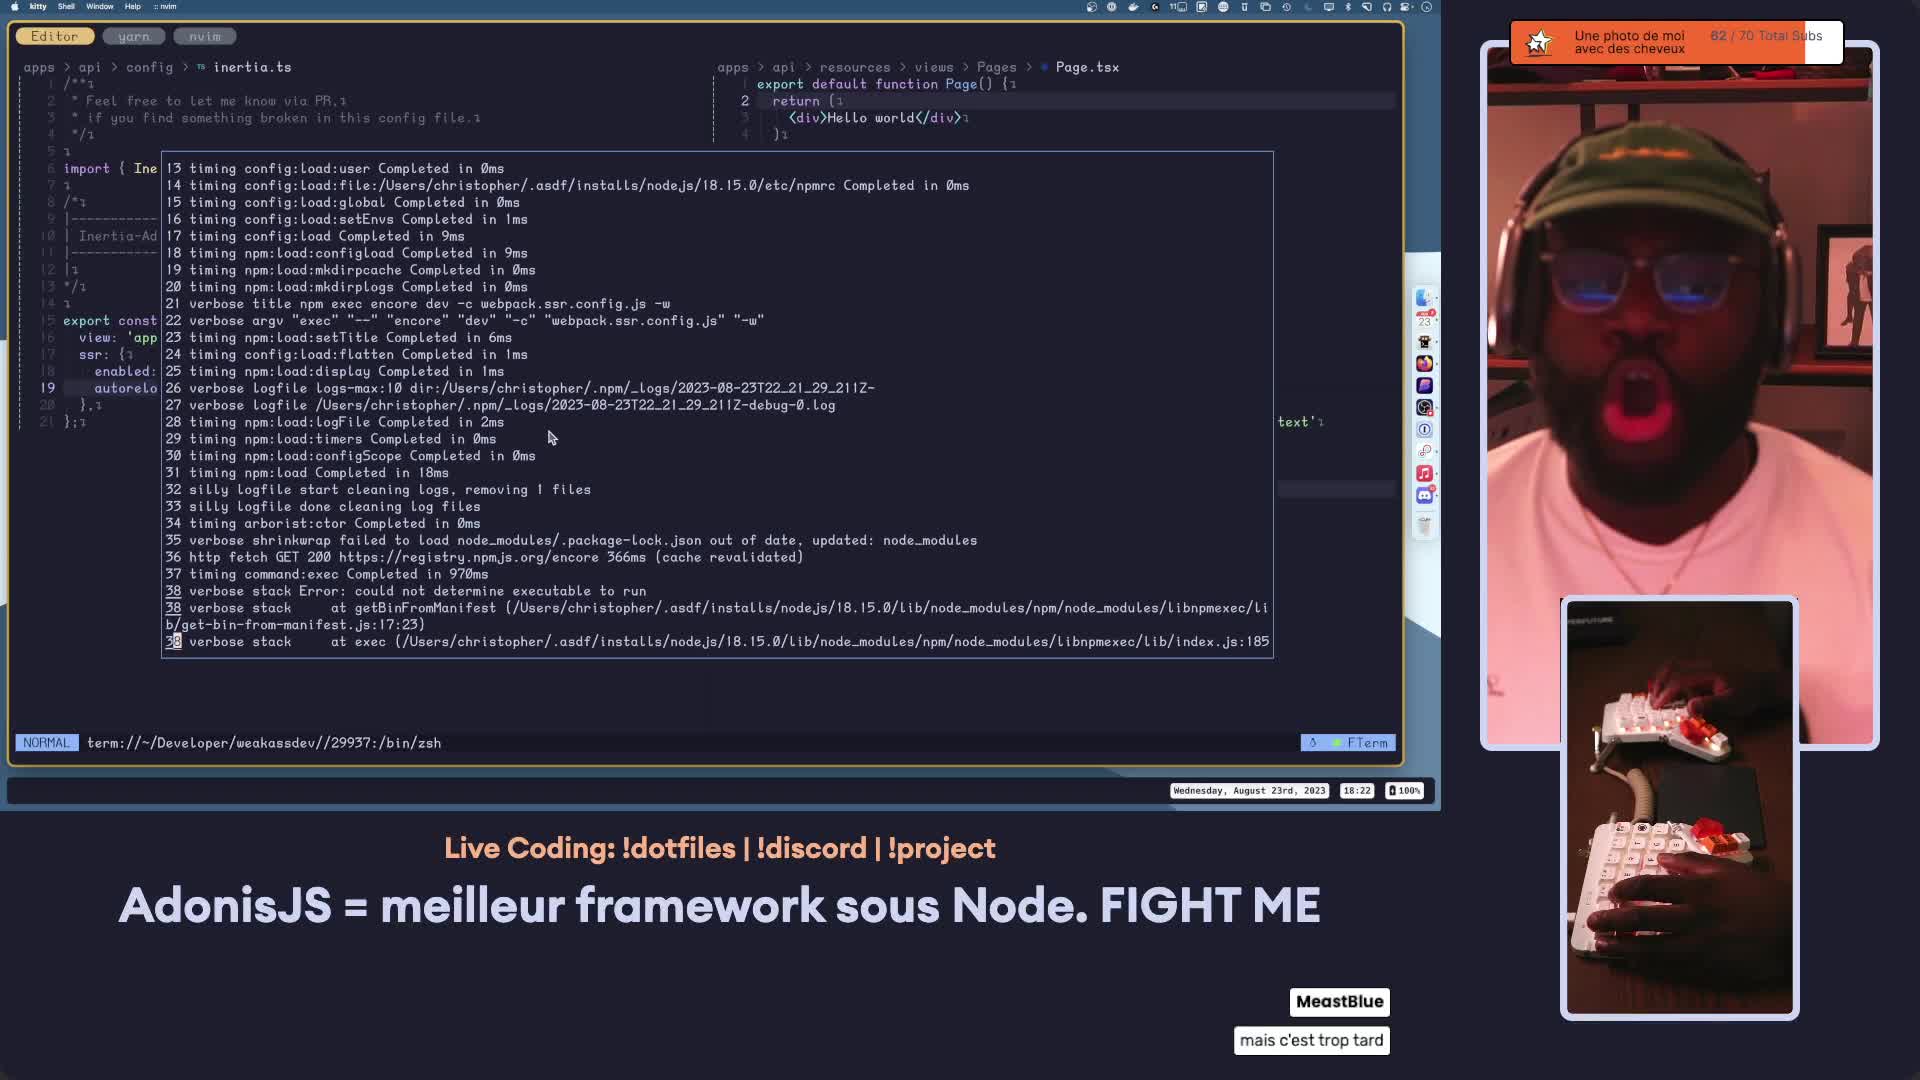Open Music app from the dock
Screen dimensions: 1920x1080
point(1424,473)
